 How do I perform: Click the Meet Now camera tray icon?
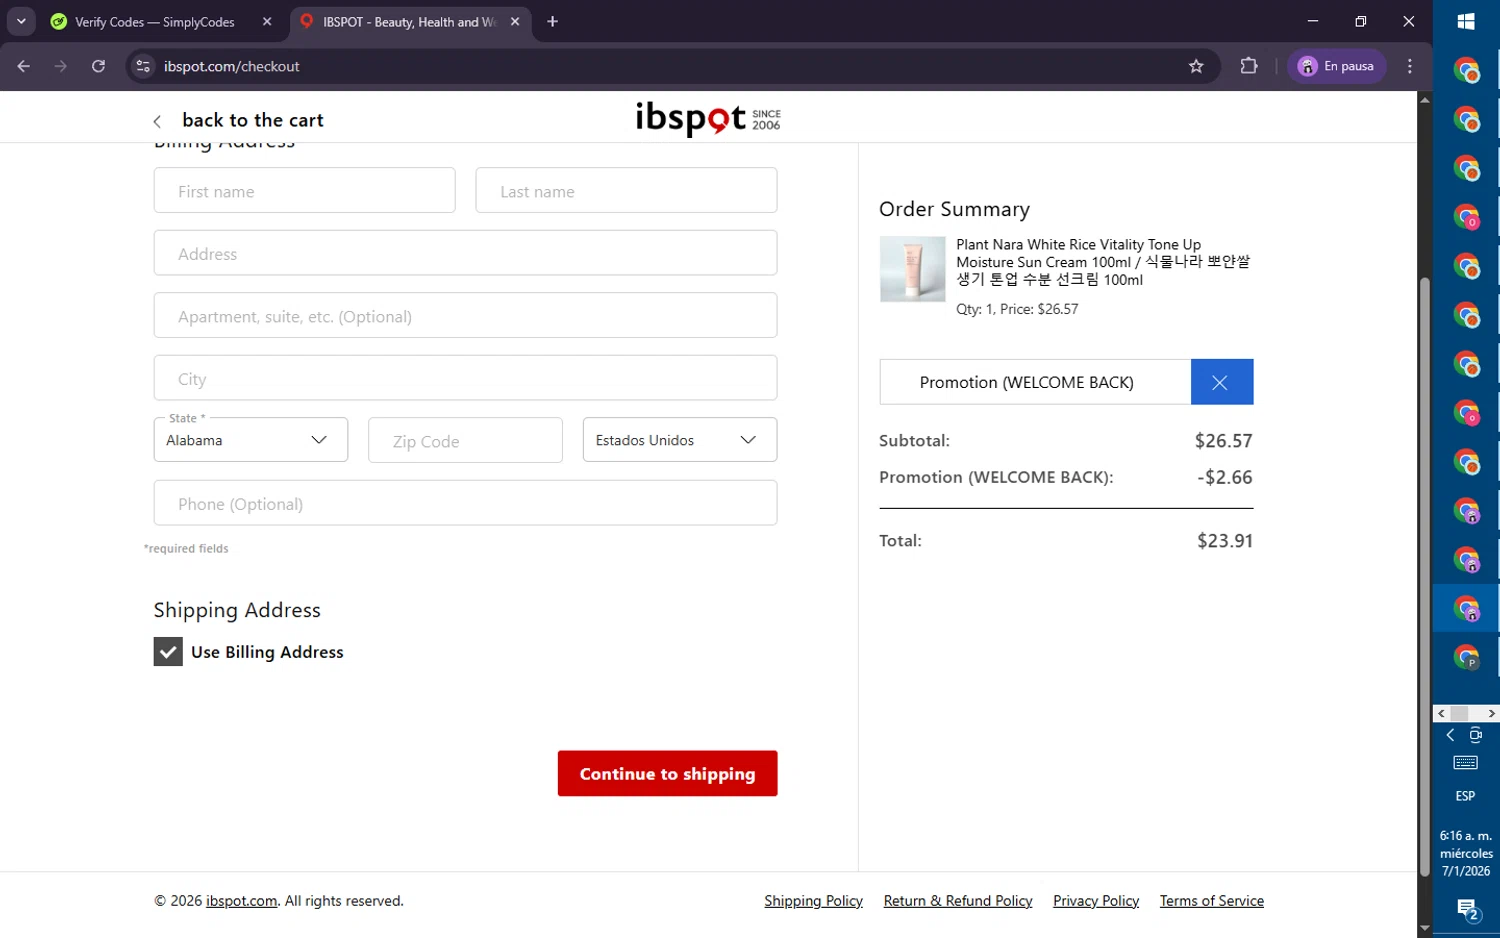point(1476,735)
